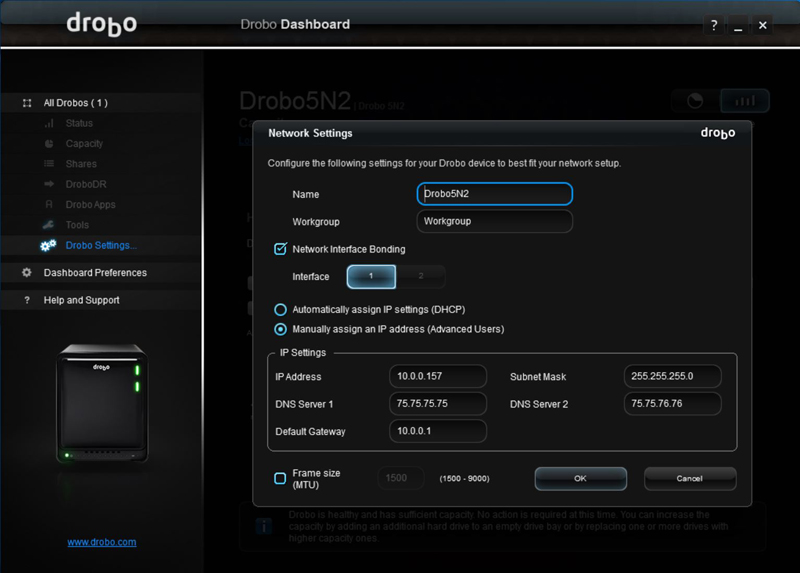Click the Drobo Apps icon
800x573 pixels.
pyautogui.click(x=49, y=205)
